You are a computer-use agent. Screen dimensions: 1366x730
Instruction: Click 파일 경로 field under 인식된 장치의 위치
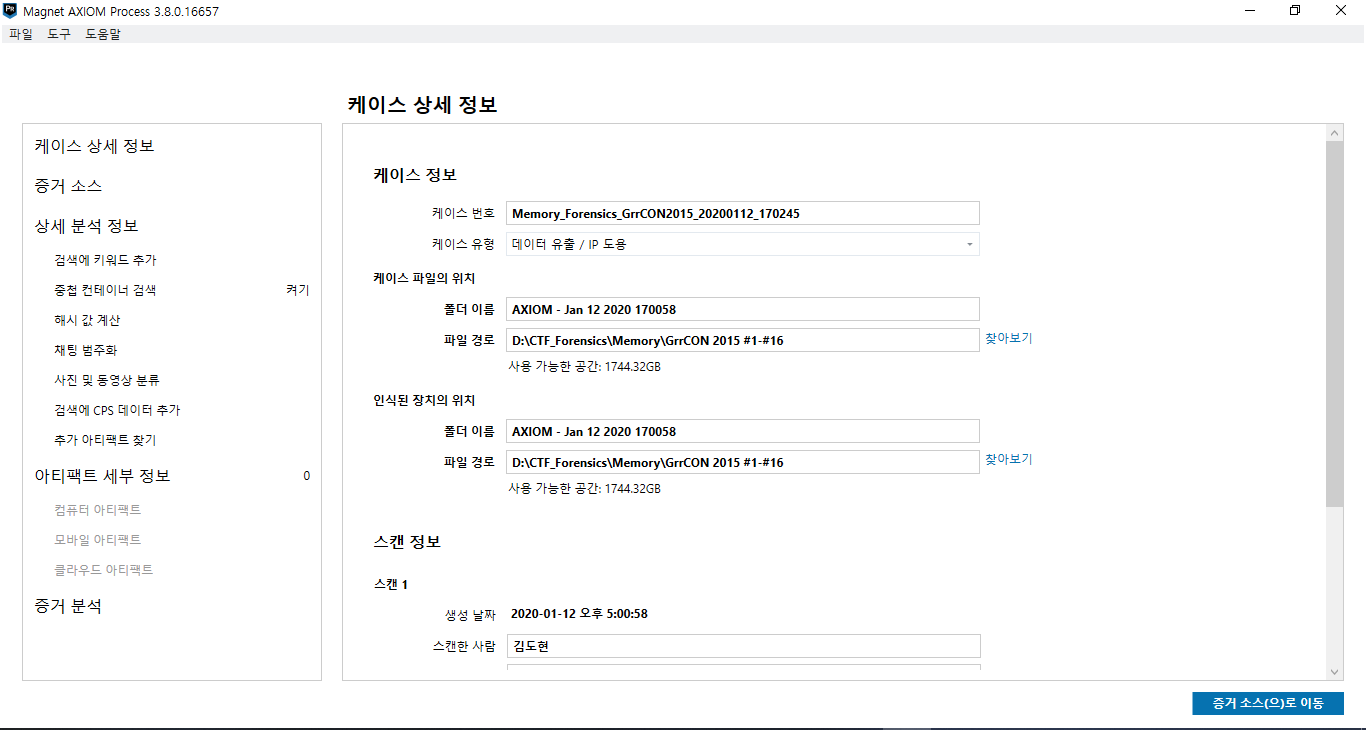pyautogui.click(x=743, y=462)
